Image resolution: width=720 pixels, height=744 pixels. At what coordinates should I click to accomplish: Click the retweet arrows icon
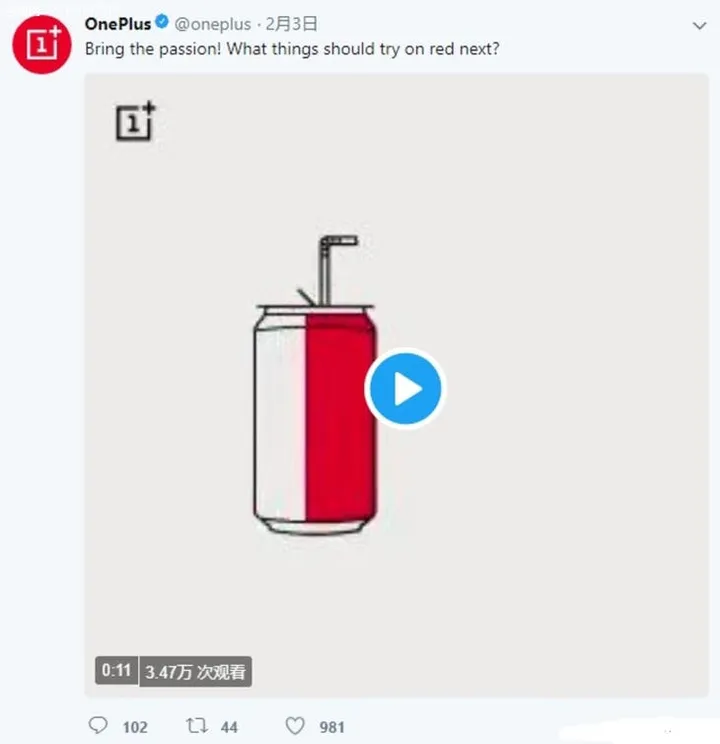pos(196,726)
